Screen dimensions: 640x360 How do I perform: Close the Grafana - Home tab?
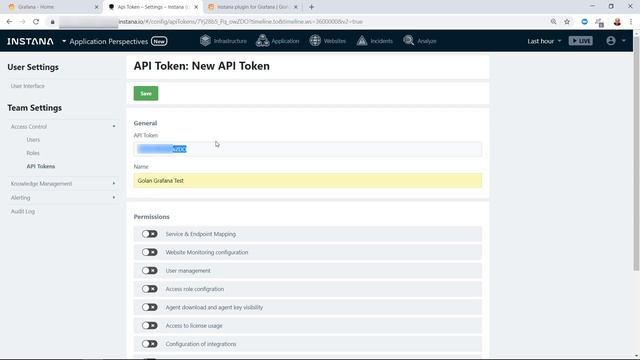pyautogui.click(x=96, y=7)
